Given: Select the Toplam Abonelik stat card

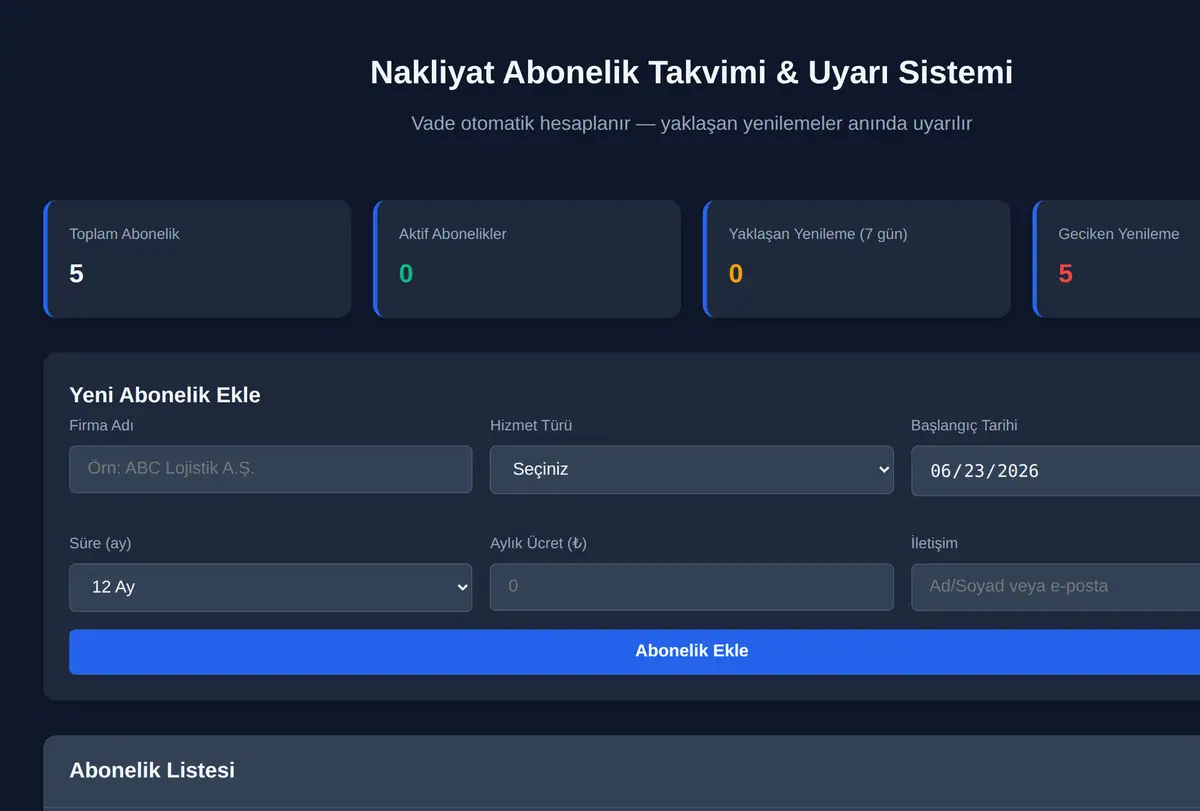Looking at the screenshot, I should point(197,259).
